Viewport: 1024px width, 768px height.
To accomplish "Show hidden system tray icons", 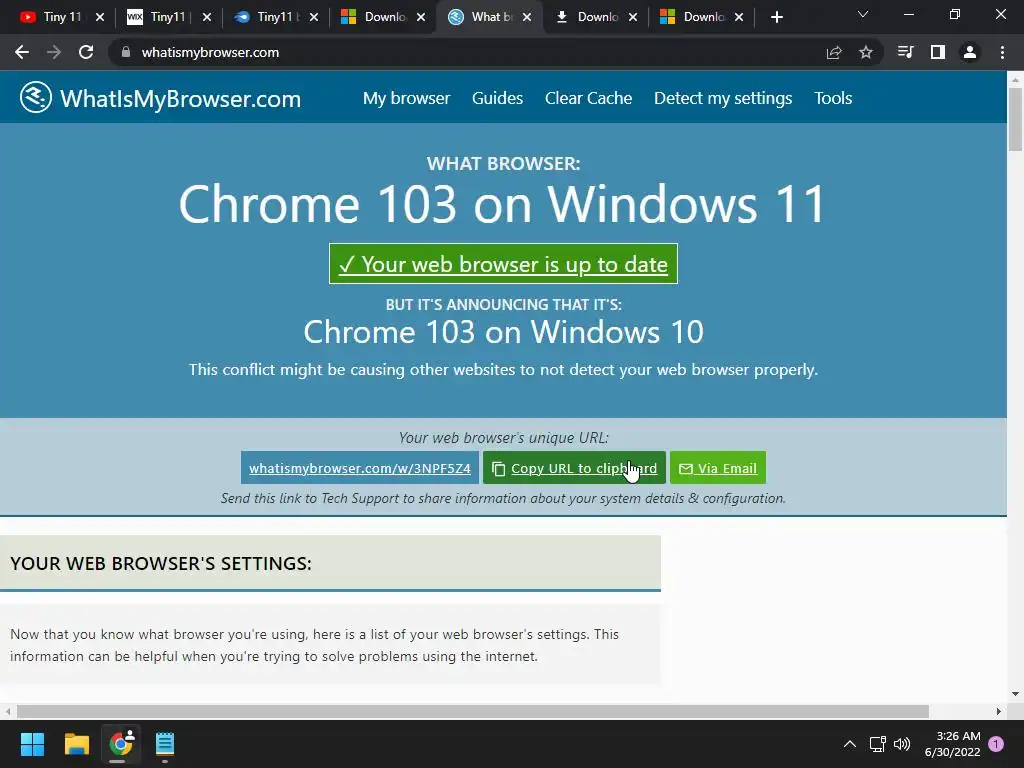I will tap(850, 744).
